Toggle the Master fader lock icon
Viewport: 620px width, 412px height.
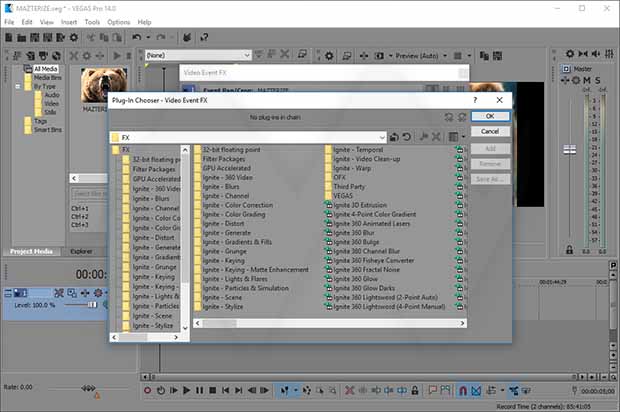pos(569,249)
